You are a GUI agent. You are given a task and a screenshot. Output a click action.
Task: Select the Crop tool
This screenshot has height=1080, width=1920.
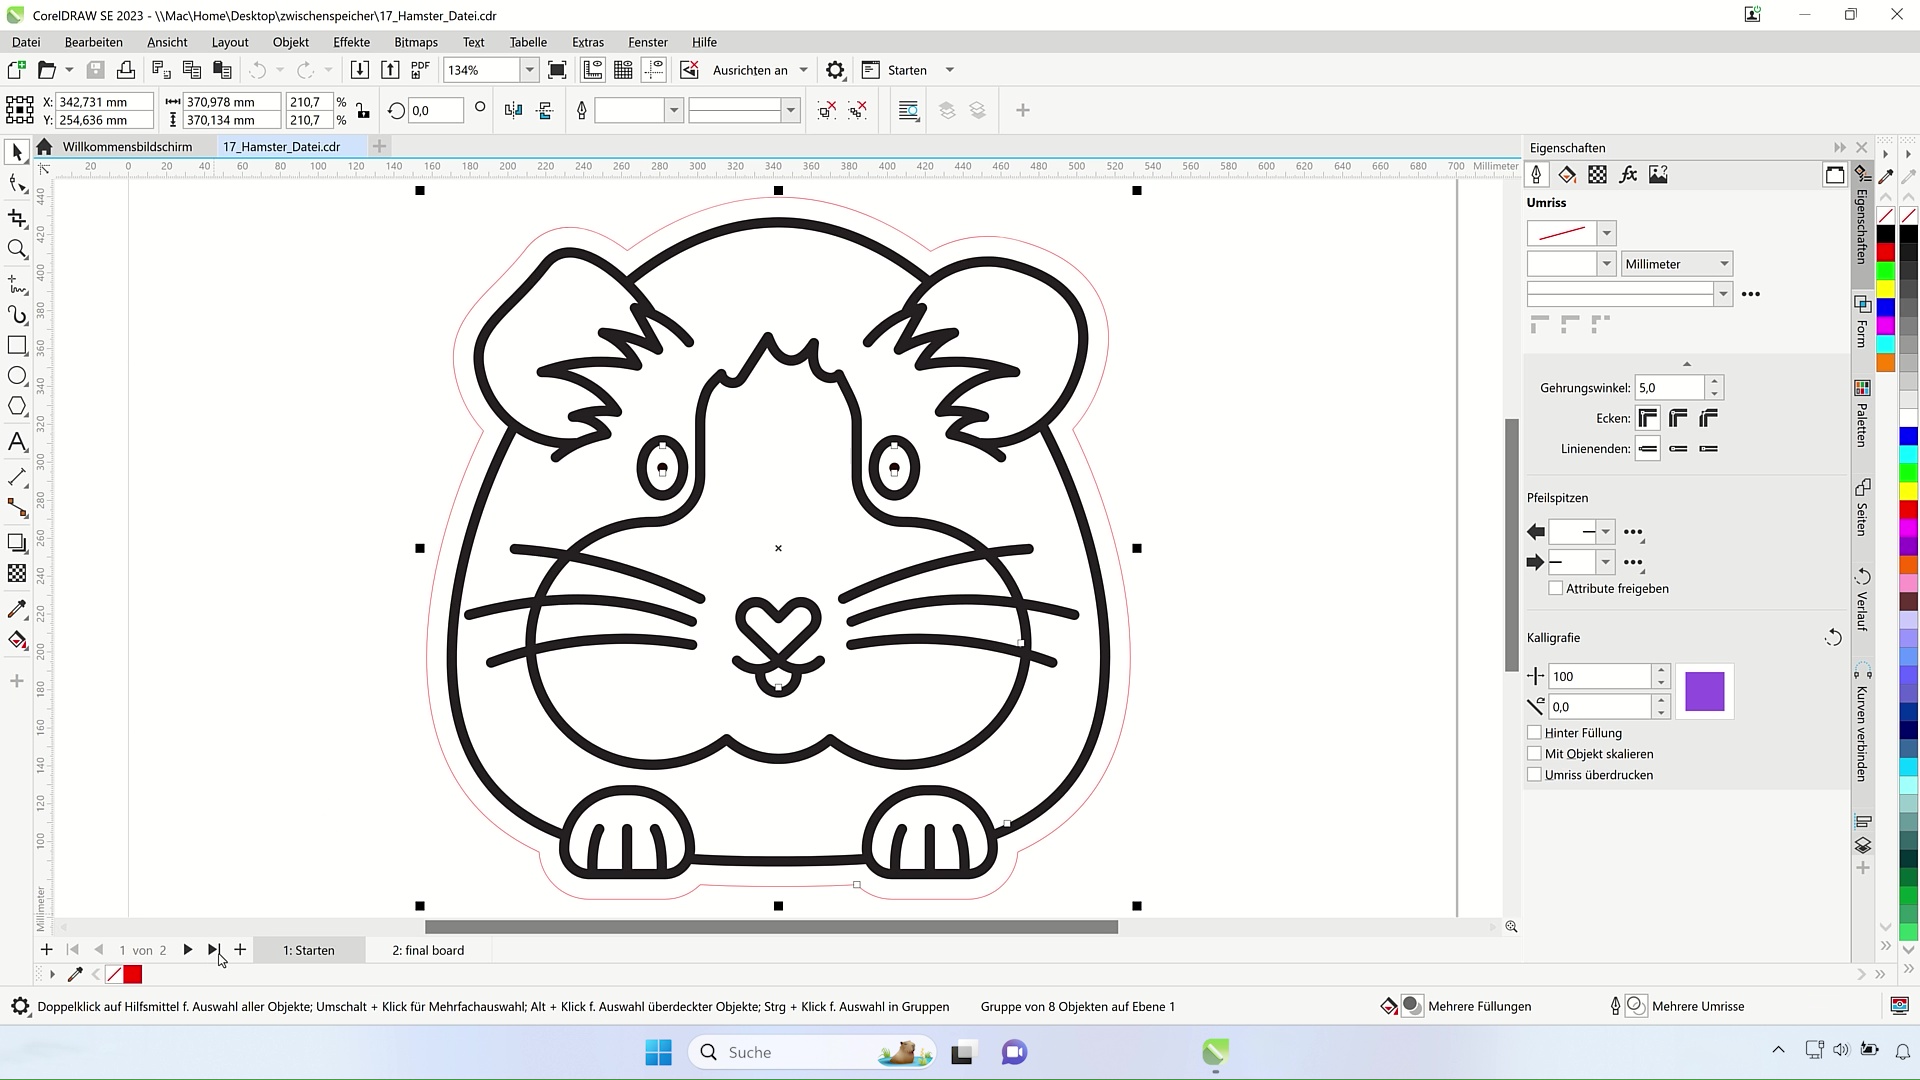(17, 218)
